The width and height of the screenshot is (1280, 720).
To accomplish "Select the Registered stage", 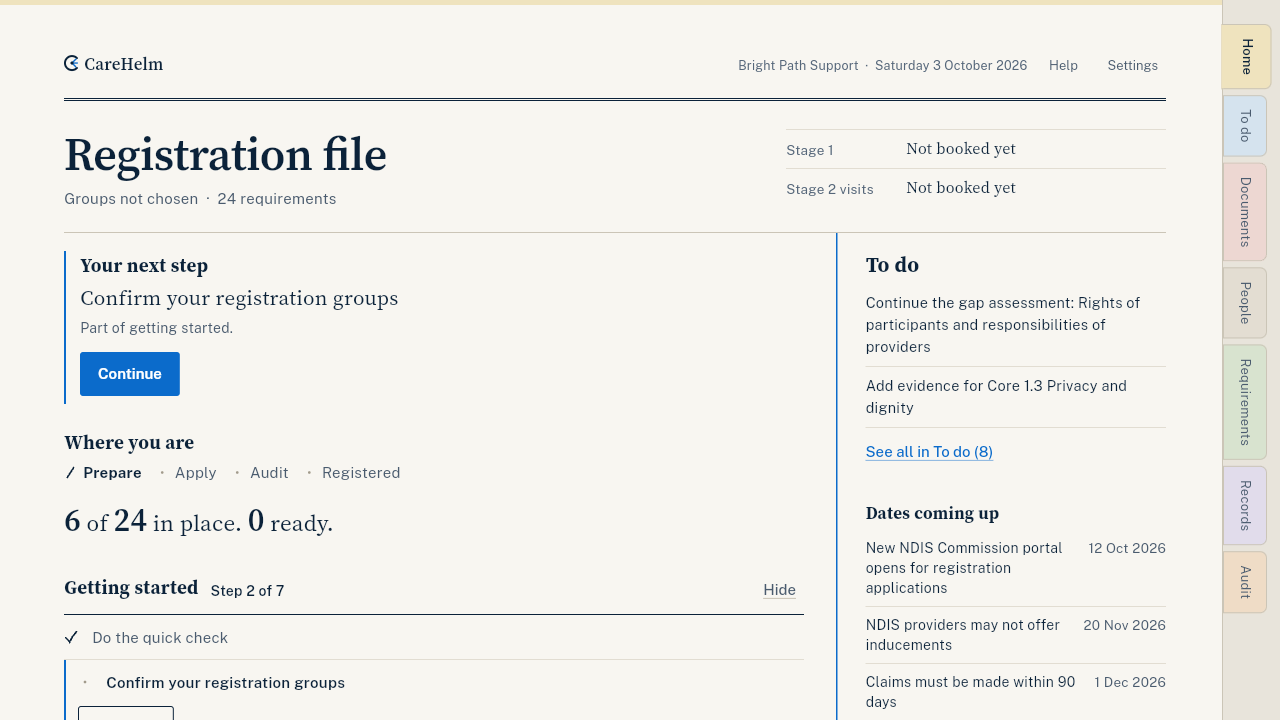I will coord(361,473).
